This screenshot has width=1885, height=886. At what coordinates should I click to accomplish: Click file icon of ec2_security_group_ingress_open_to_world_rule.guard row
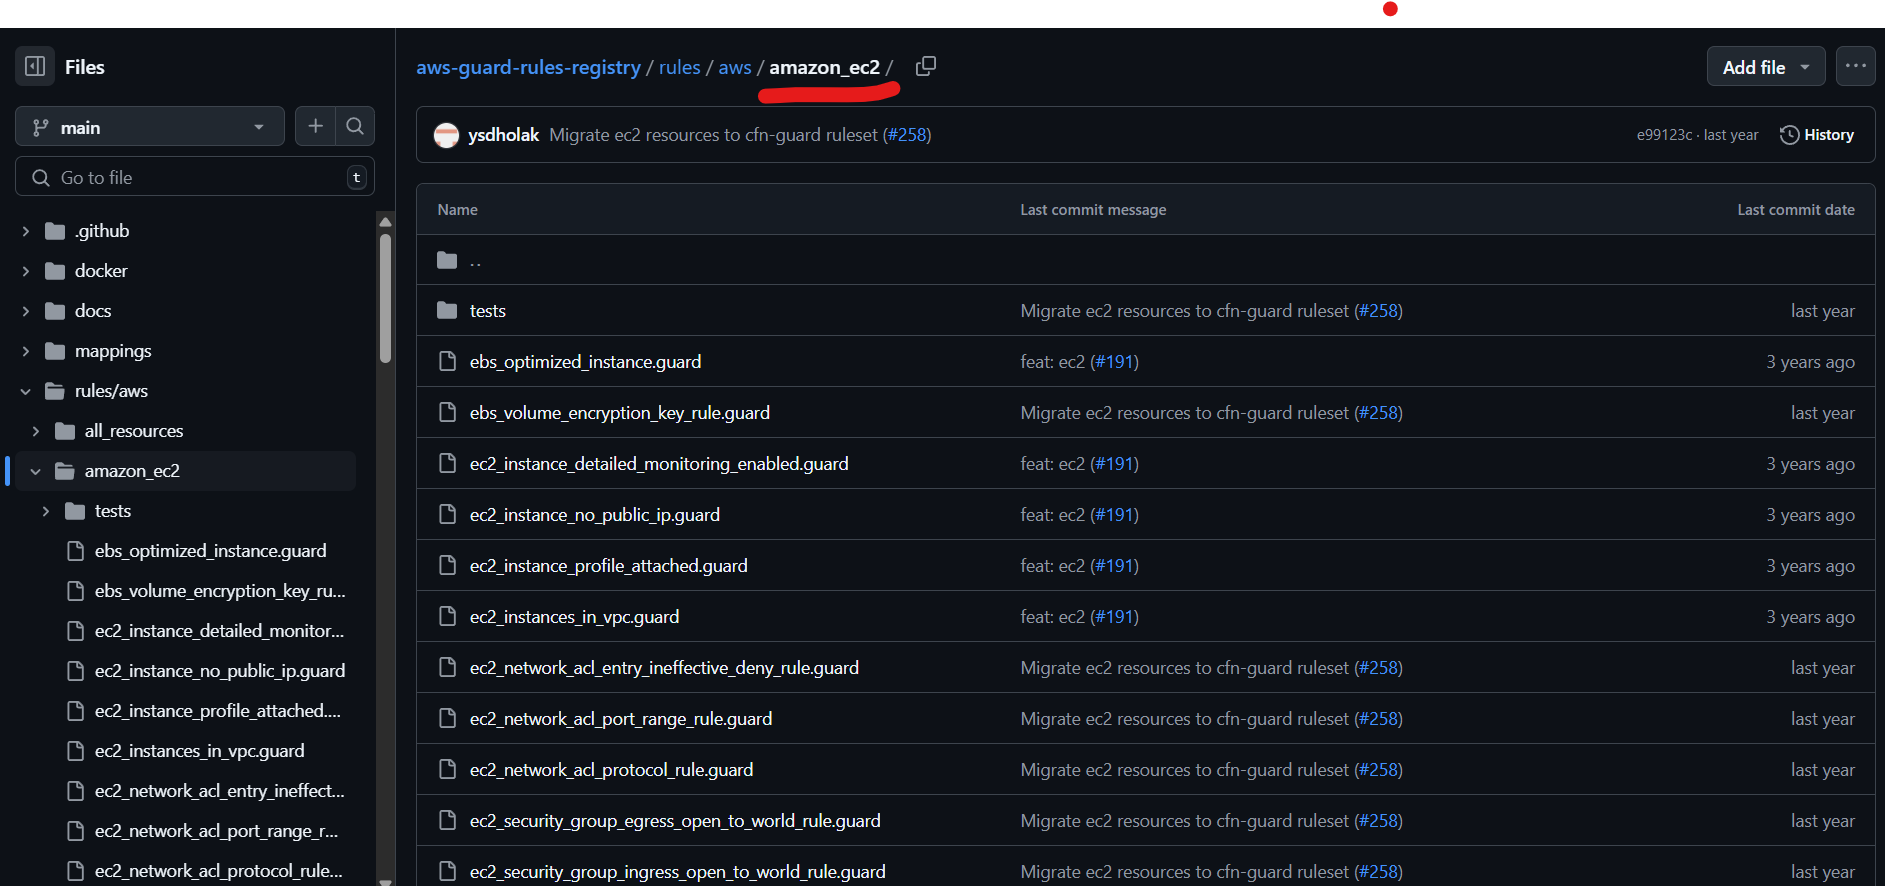(447, 872)
